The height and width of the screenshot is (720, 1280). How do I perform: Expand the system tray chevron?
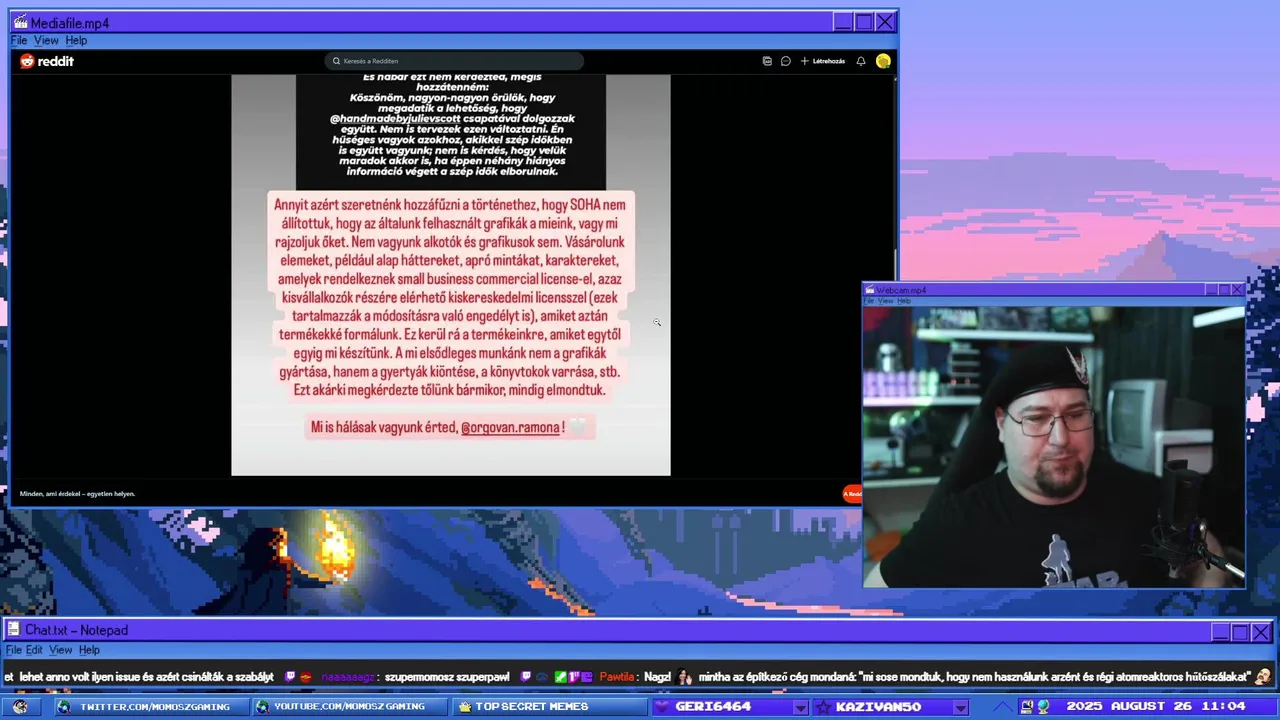[x=1004, y=707]
